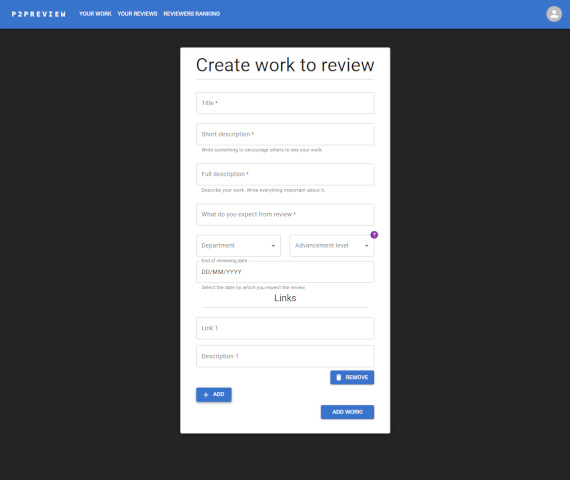Focus the Title input field

[x=285, y=103]
